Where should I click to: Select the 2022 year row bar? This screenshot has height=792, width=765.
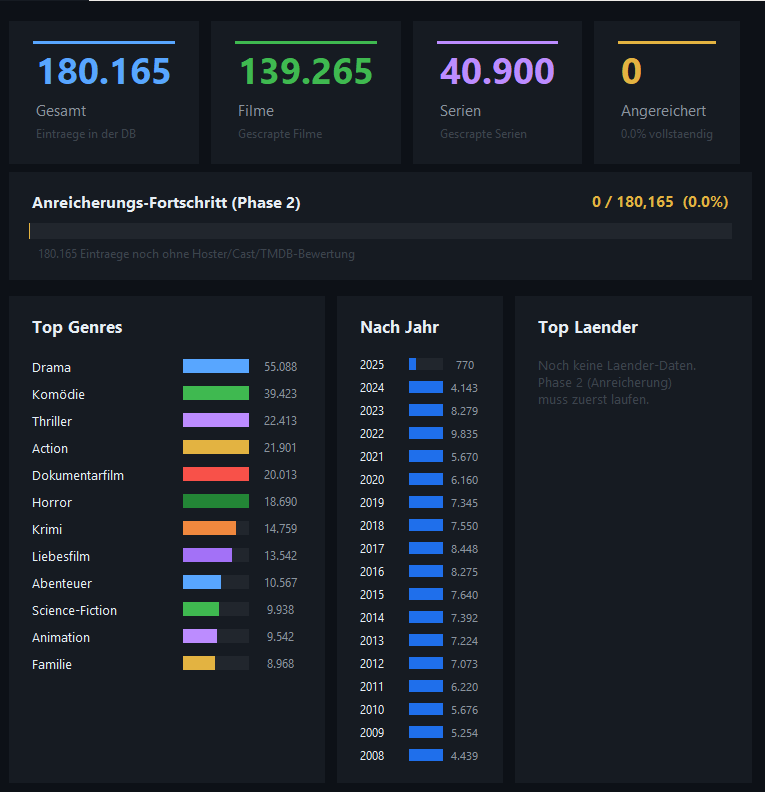click(x=426, y=433)
